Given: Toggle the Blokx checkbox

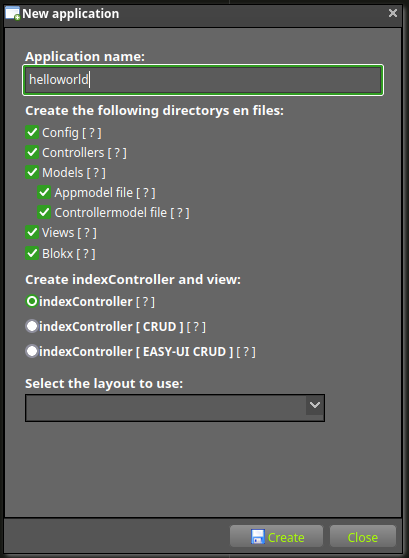Looking at the screenshot, I should click(x=32, y=253).
